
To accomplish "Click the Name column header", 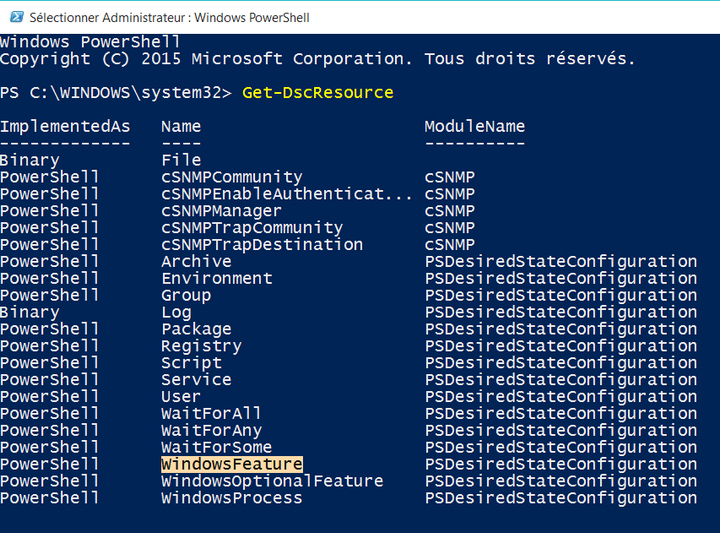I will (181, 126).
